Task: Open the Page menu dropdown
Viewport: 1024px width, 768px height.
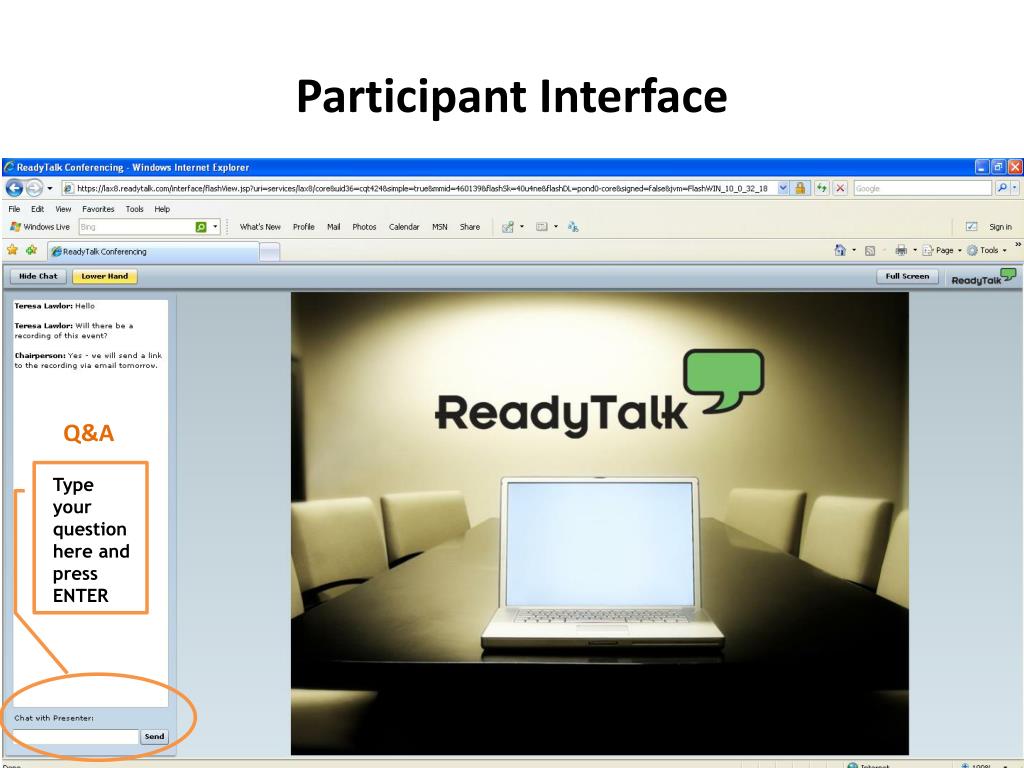Action: pyautogui.click(x=942, y=250)
